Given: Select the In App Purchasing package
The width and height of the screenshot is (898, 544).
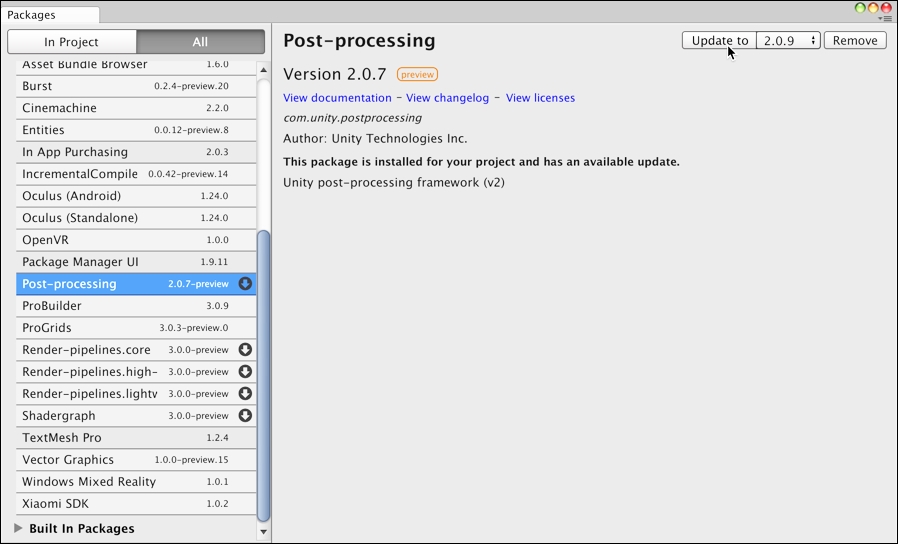Looking at the screenshot, I should click(136, 152).
